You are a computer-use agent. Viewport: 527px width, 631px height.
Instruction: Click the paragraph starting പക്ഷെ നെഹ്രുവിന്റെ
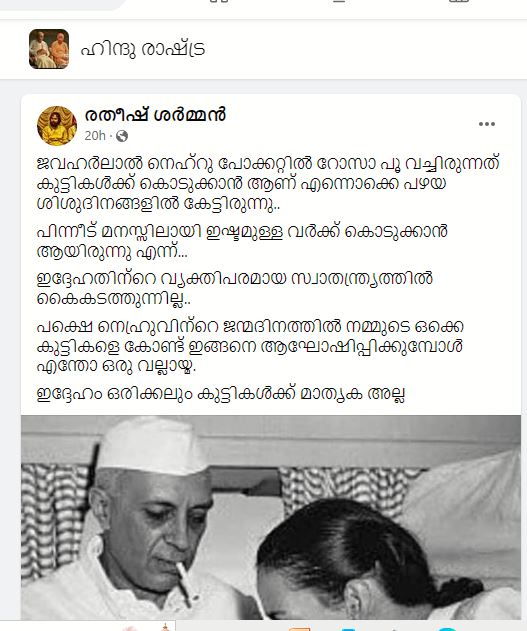pos(250,346)
